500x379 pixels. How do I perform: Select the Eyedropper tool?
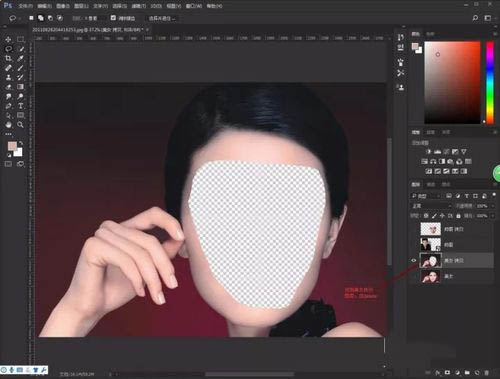[20, 58]
